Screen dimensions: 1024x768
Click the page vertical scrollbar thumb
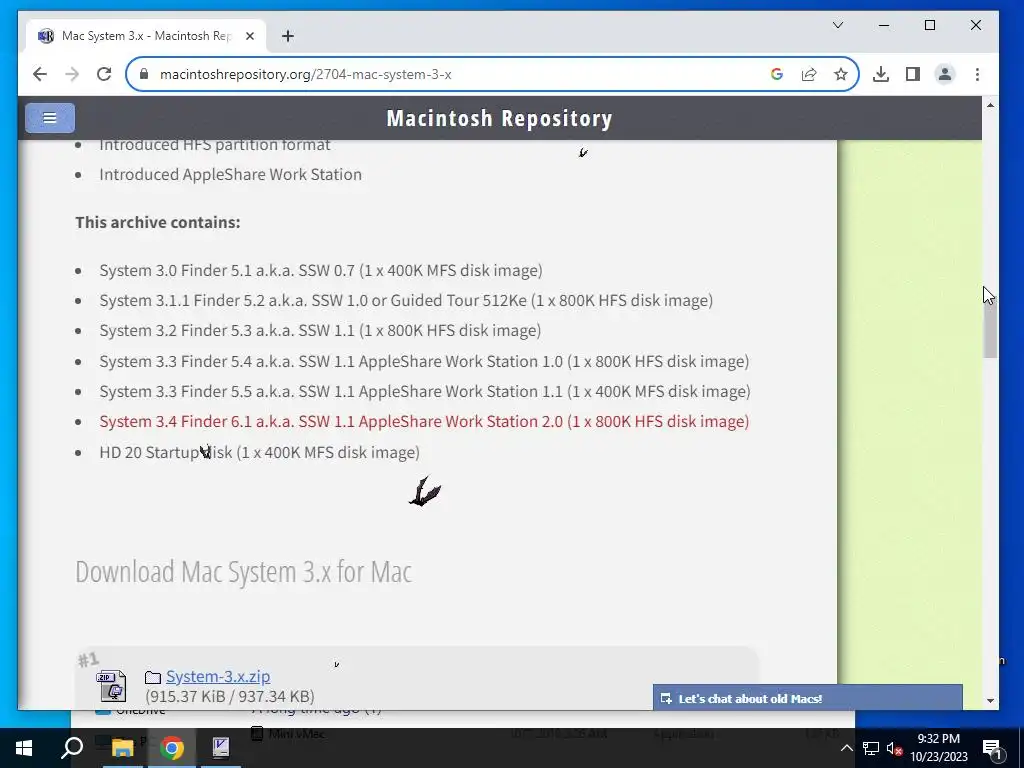(x=991, y=327)
